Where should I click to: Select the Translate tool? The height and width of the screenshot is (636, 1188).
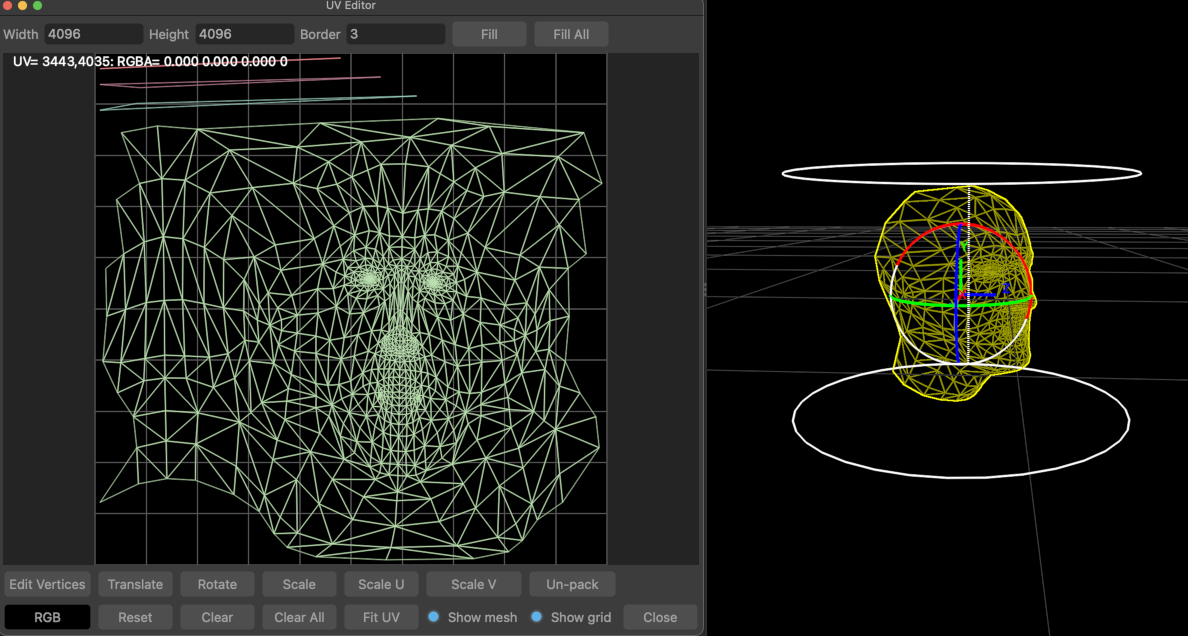[135, 584]
